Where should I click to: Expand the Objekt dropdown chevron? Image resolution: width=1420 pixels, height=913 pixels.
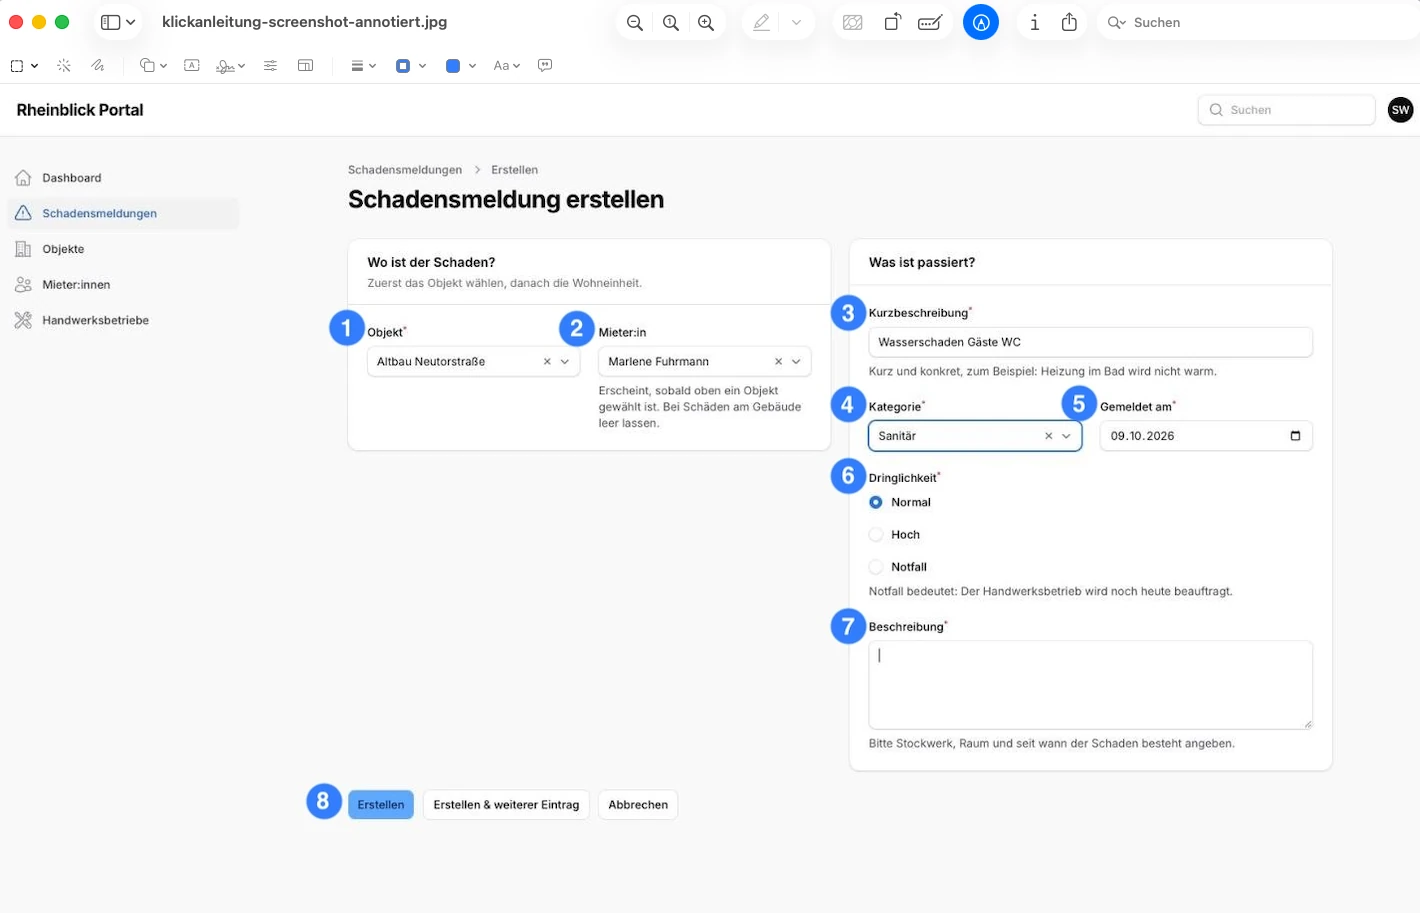(x=565, y=362)
